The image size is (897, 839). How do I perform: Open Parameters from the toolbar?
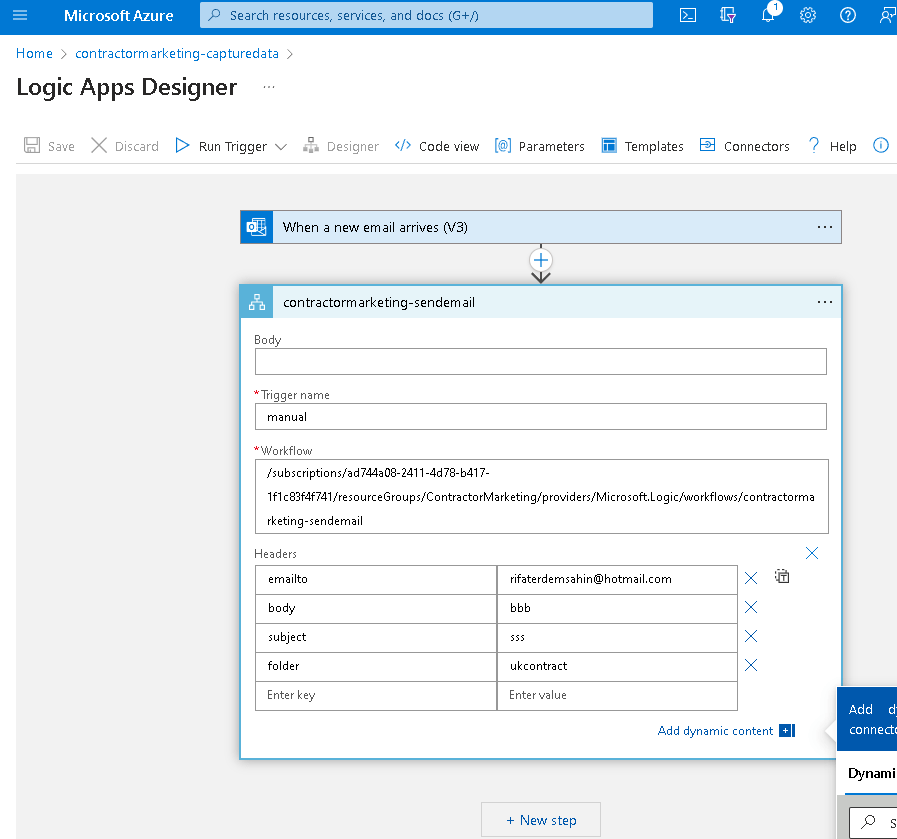(539, 146)
